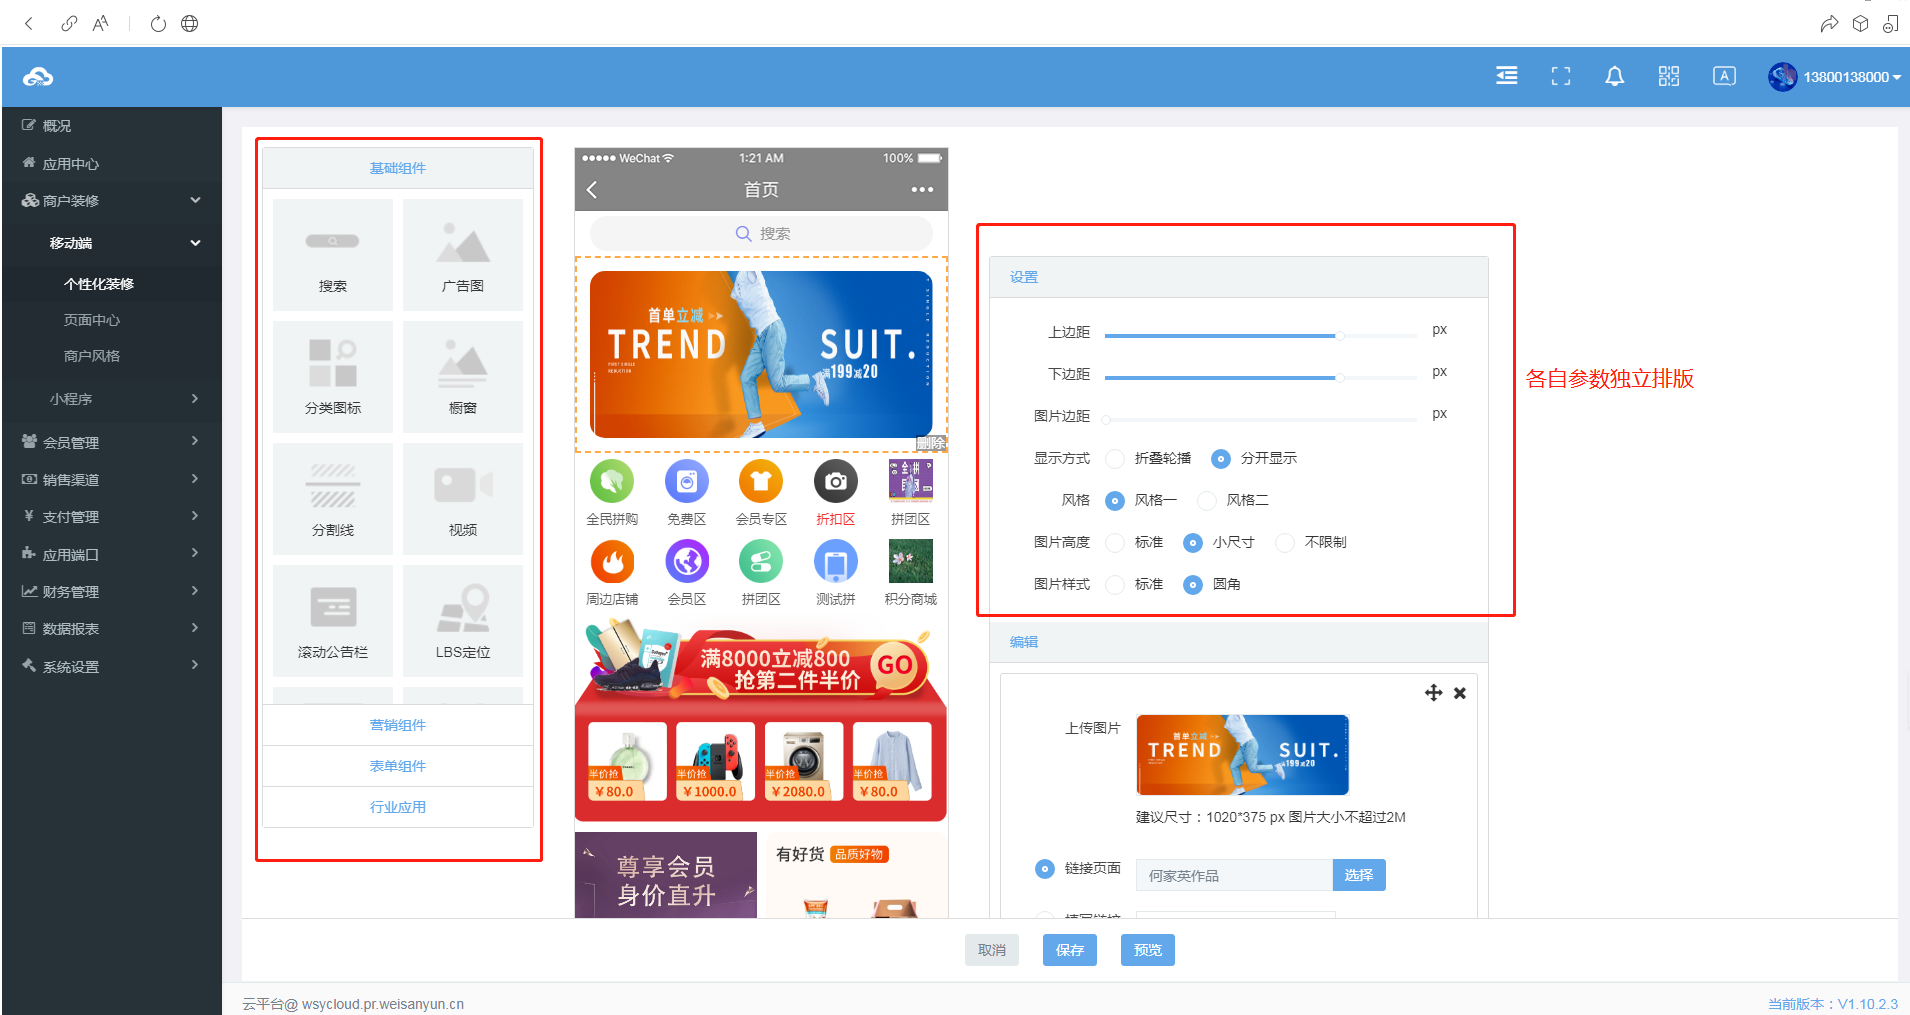The height and width of the screenshot is (1015, 1910).
Task: Open the 表单组件 component tab
Action: pos(398,766)
